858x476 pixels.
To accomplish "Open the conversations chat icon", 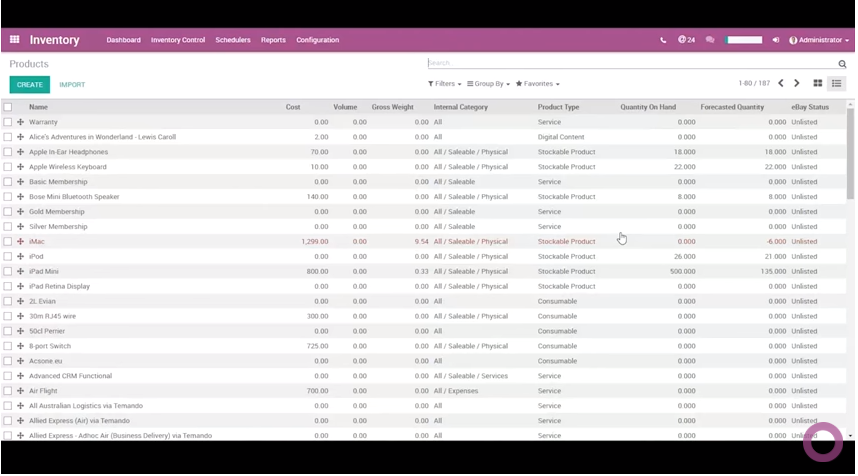I will click(710, 40).
